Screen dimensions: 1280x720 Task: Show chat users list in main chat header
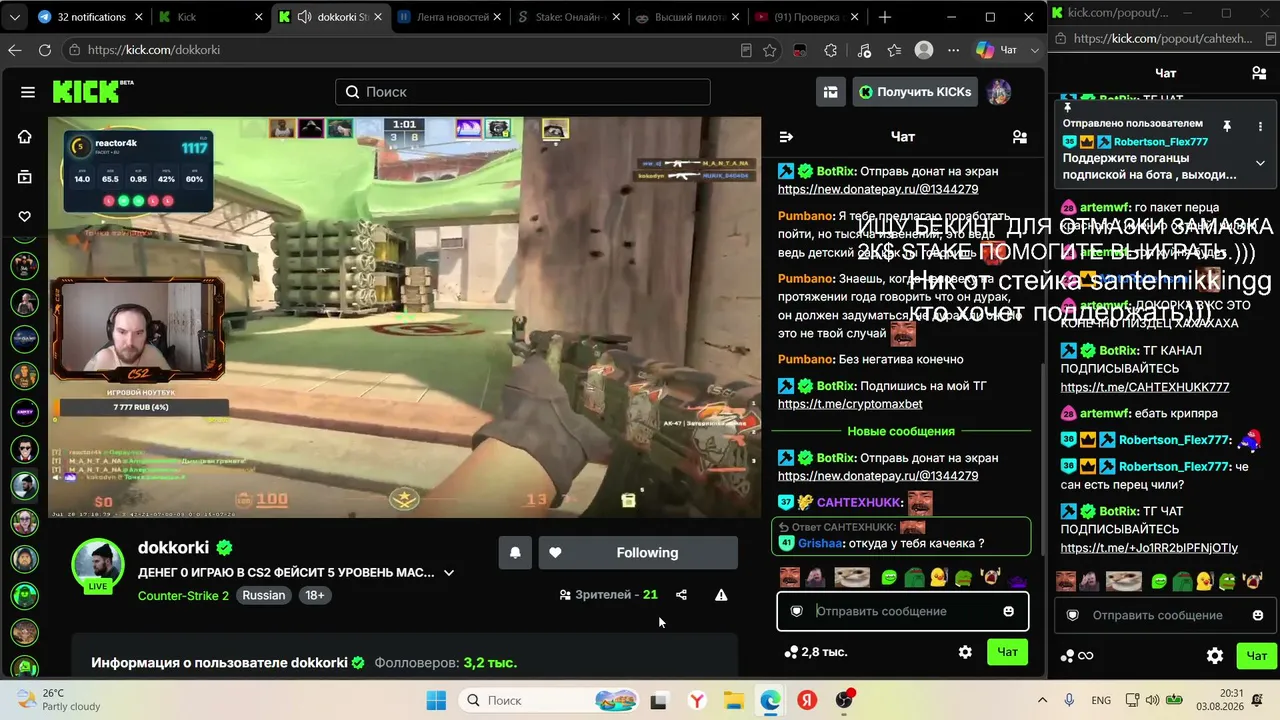coord(1019,137)
